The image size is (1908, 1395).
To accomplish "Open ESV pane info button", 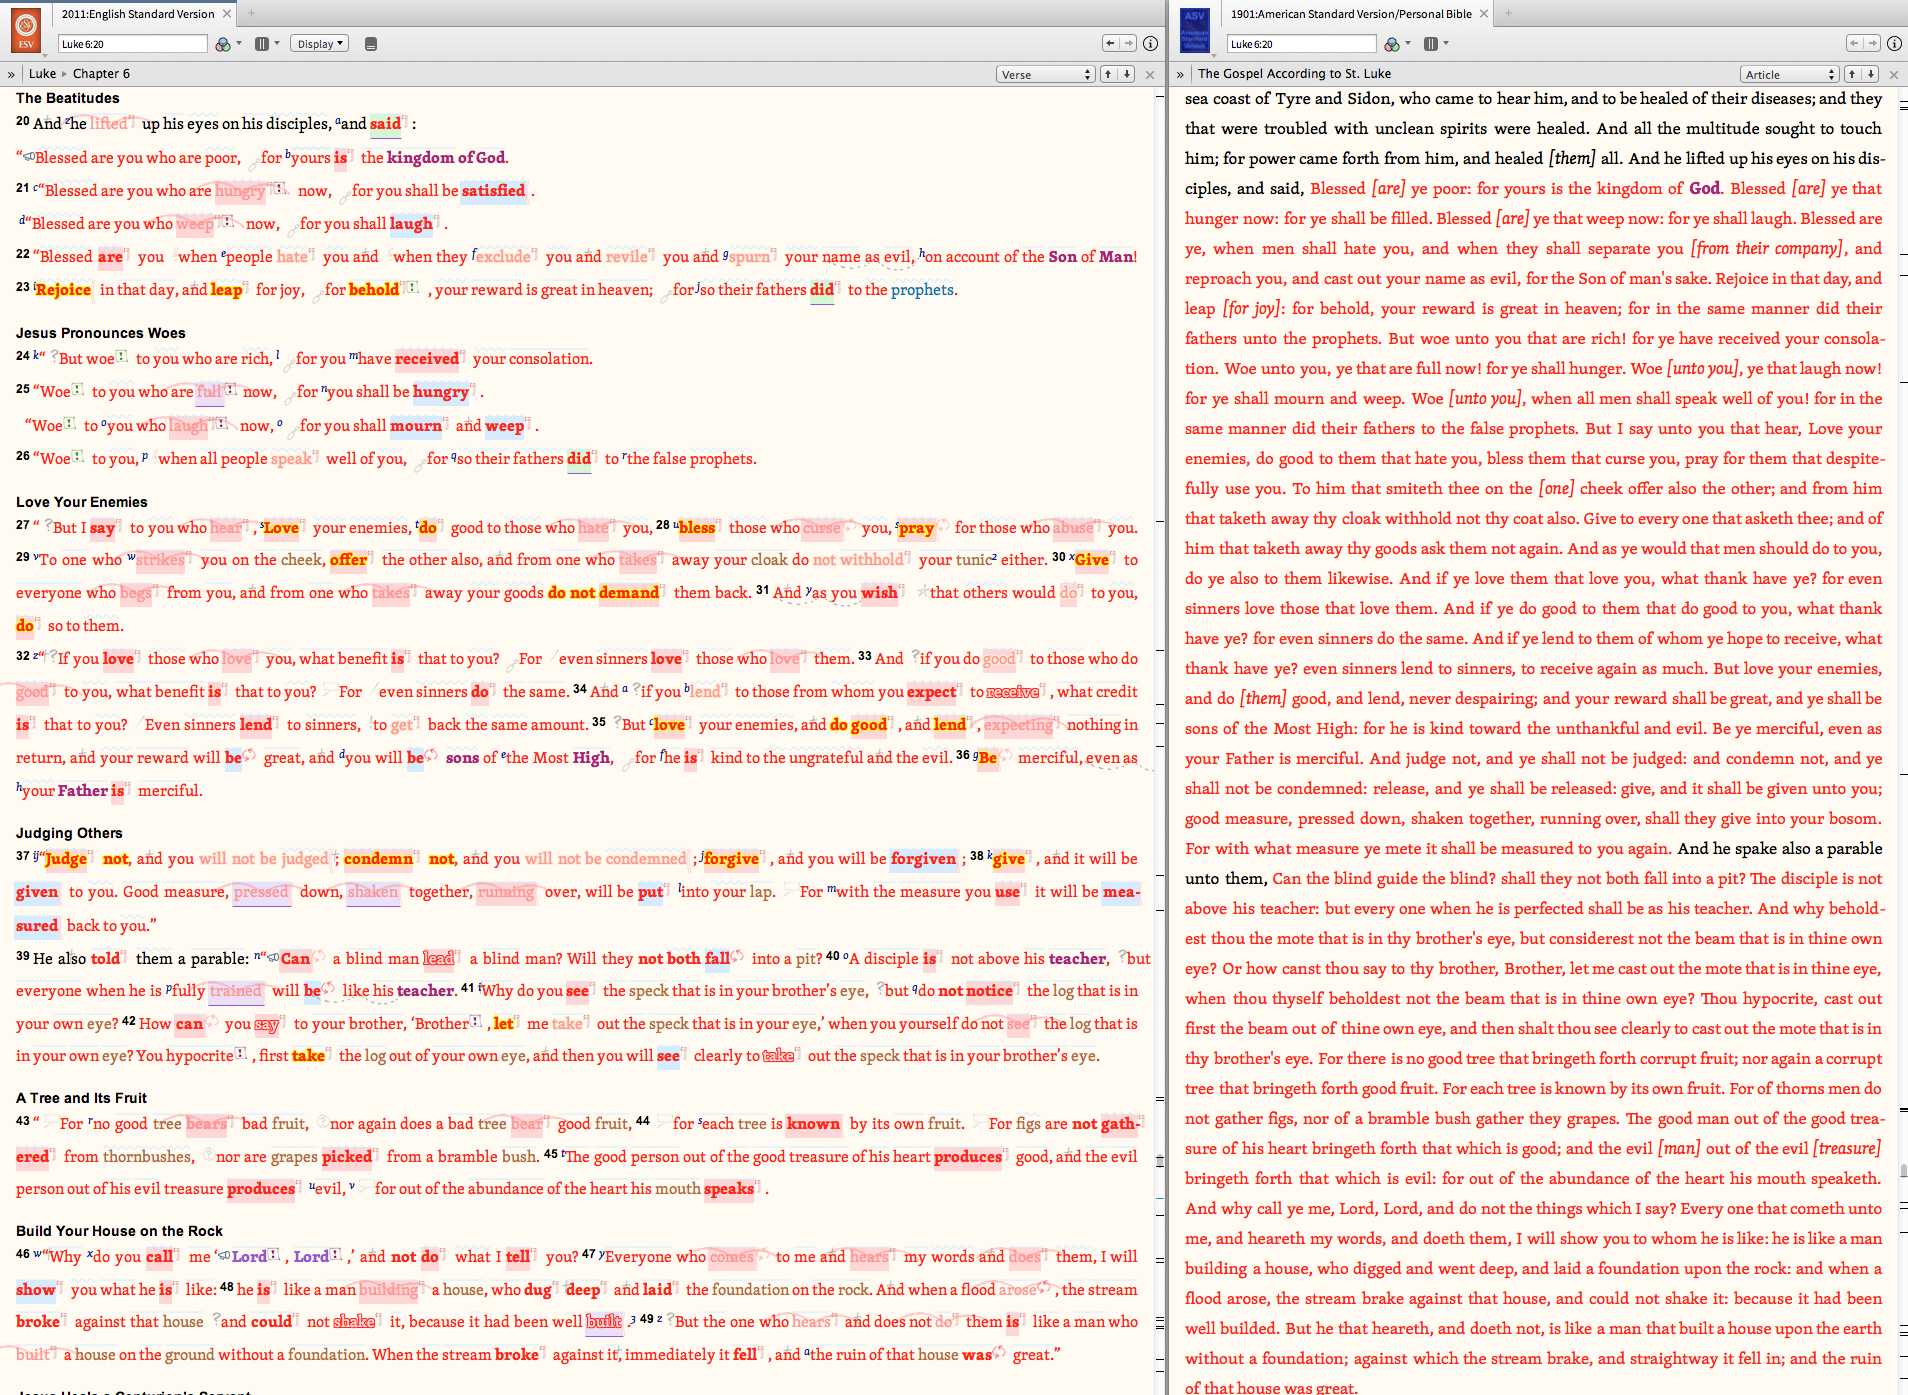I will (x=1150, y=43).
